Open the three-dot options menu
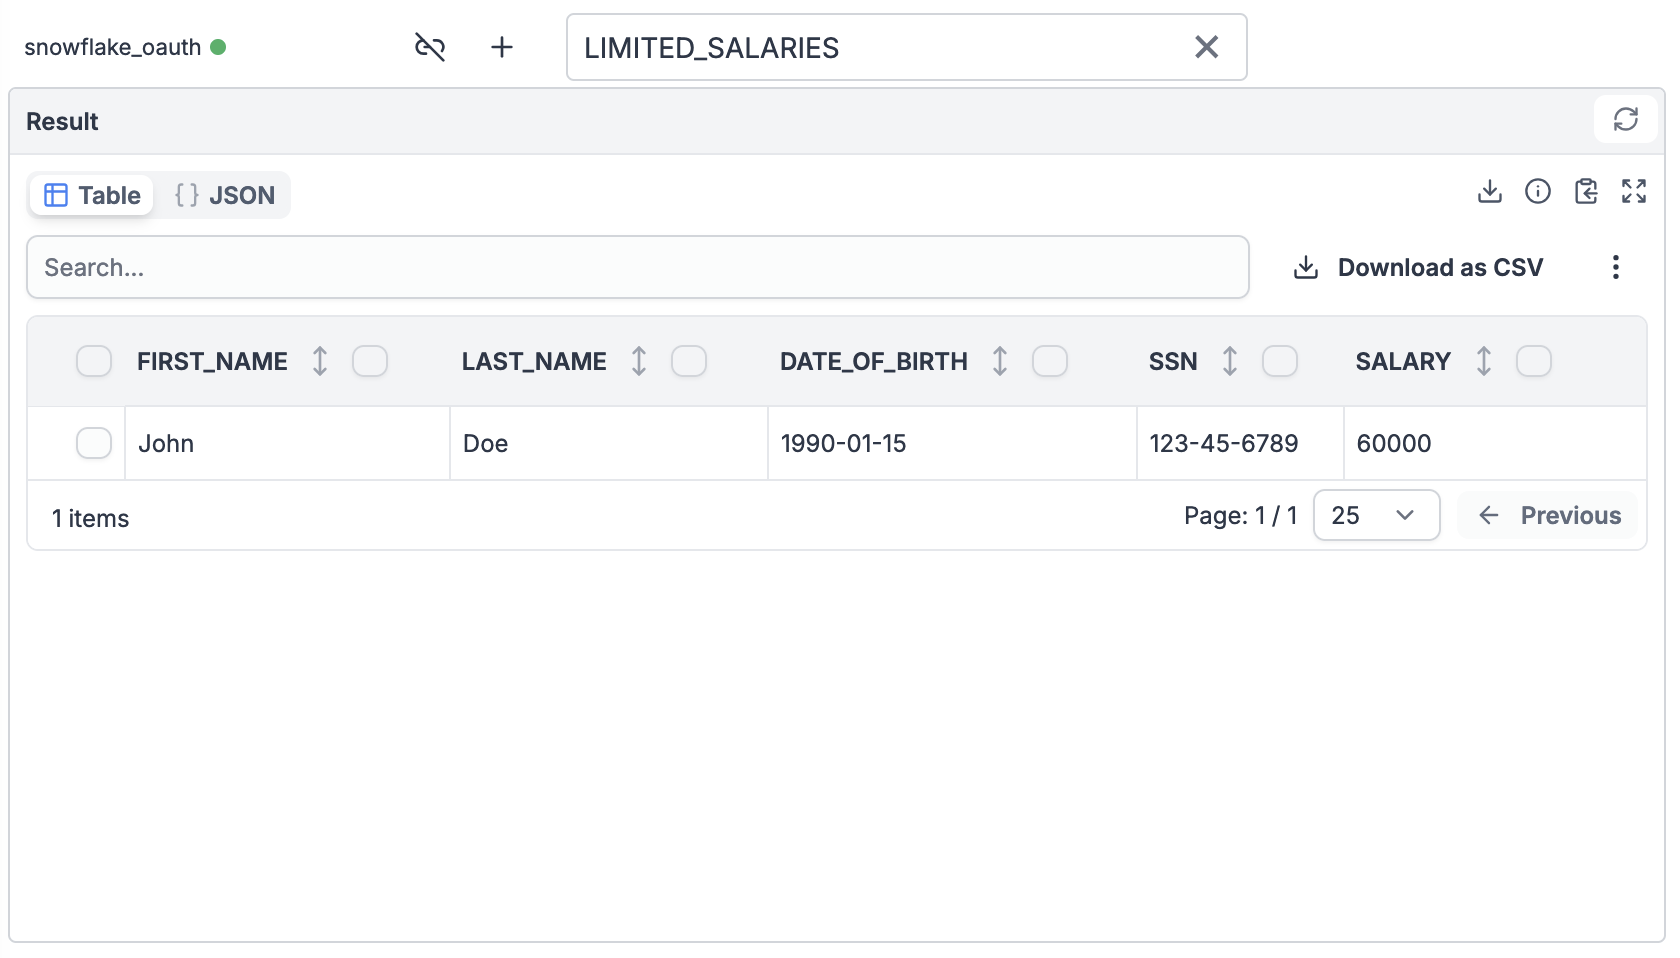Image resolution: width=1680 pixels, height=958 pixels. pyautogui.click(x=1615, y=267)
